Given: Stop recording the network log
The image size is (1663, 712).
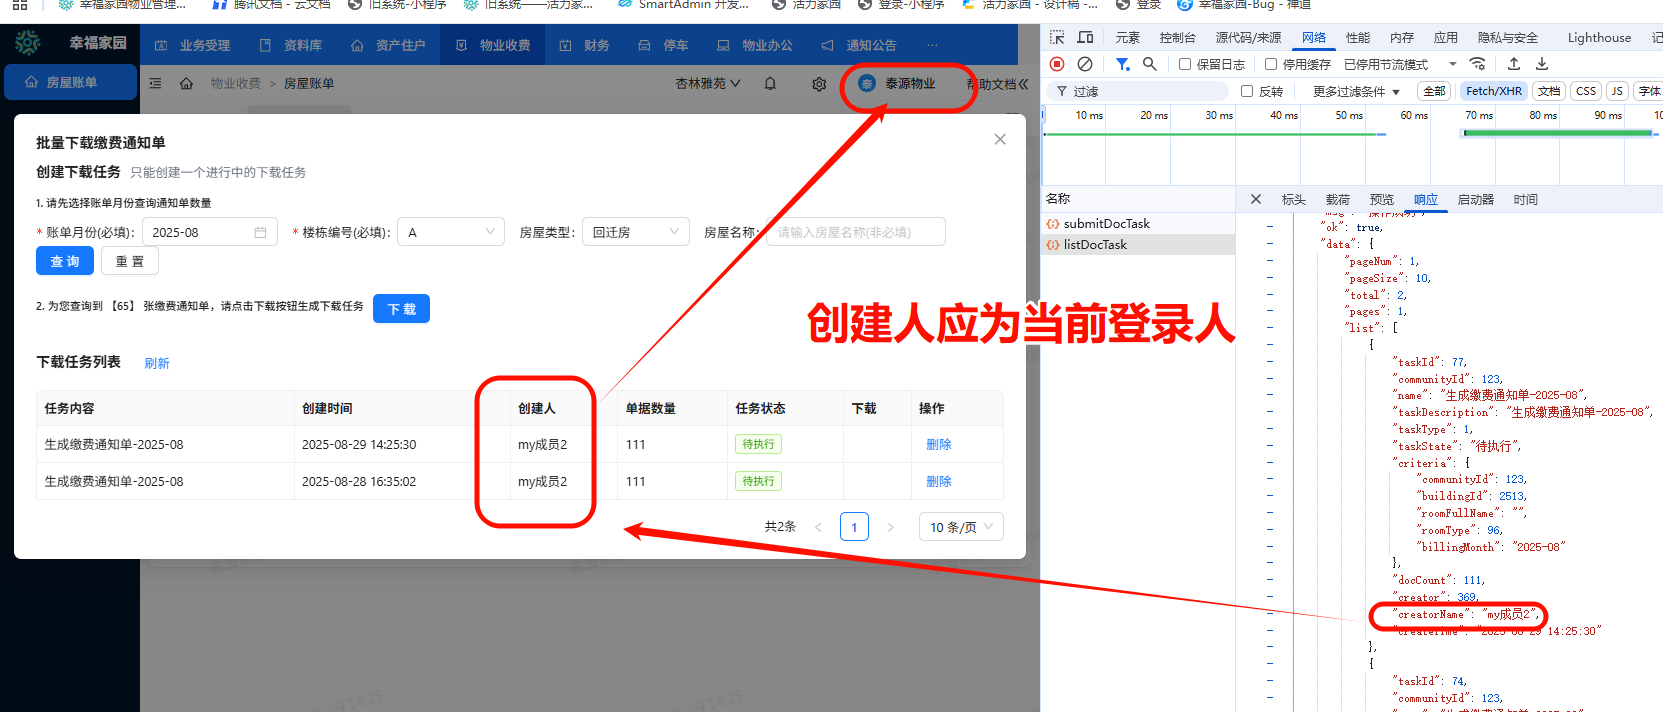Looking at the screenshot, I should (x=1057, y=64).
